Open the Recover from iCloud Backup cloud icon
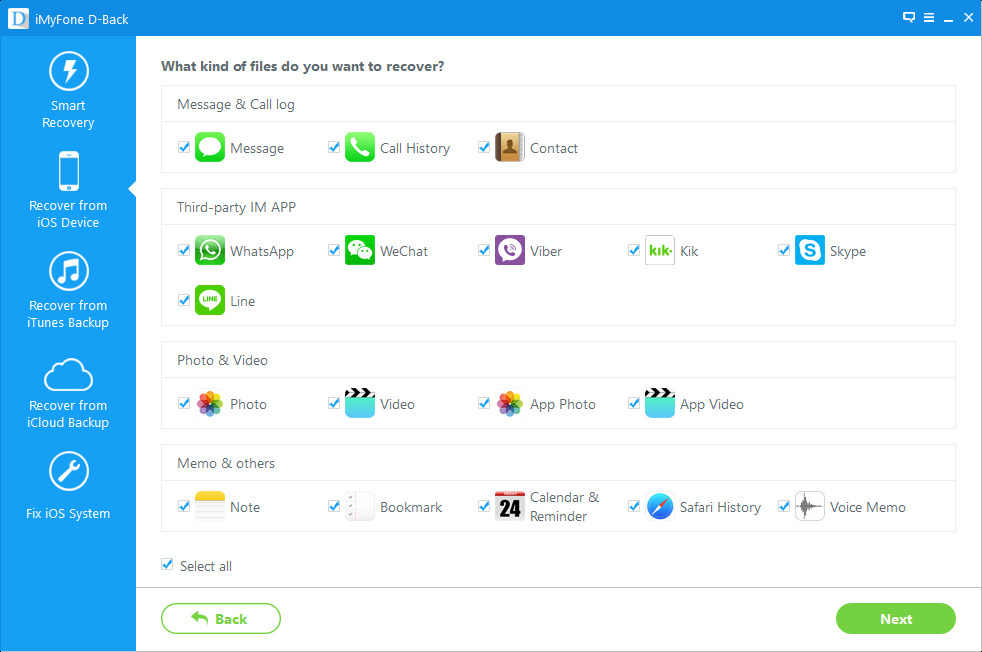The height and width of the screenshot is (652, 982). pyautogui.click(x=69, y=374)
